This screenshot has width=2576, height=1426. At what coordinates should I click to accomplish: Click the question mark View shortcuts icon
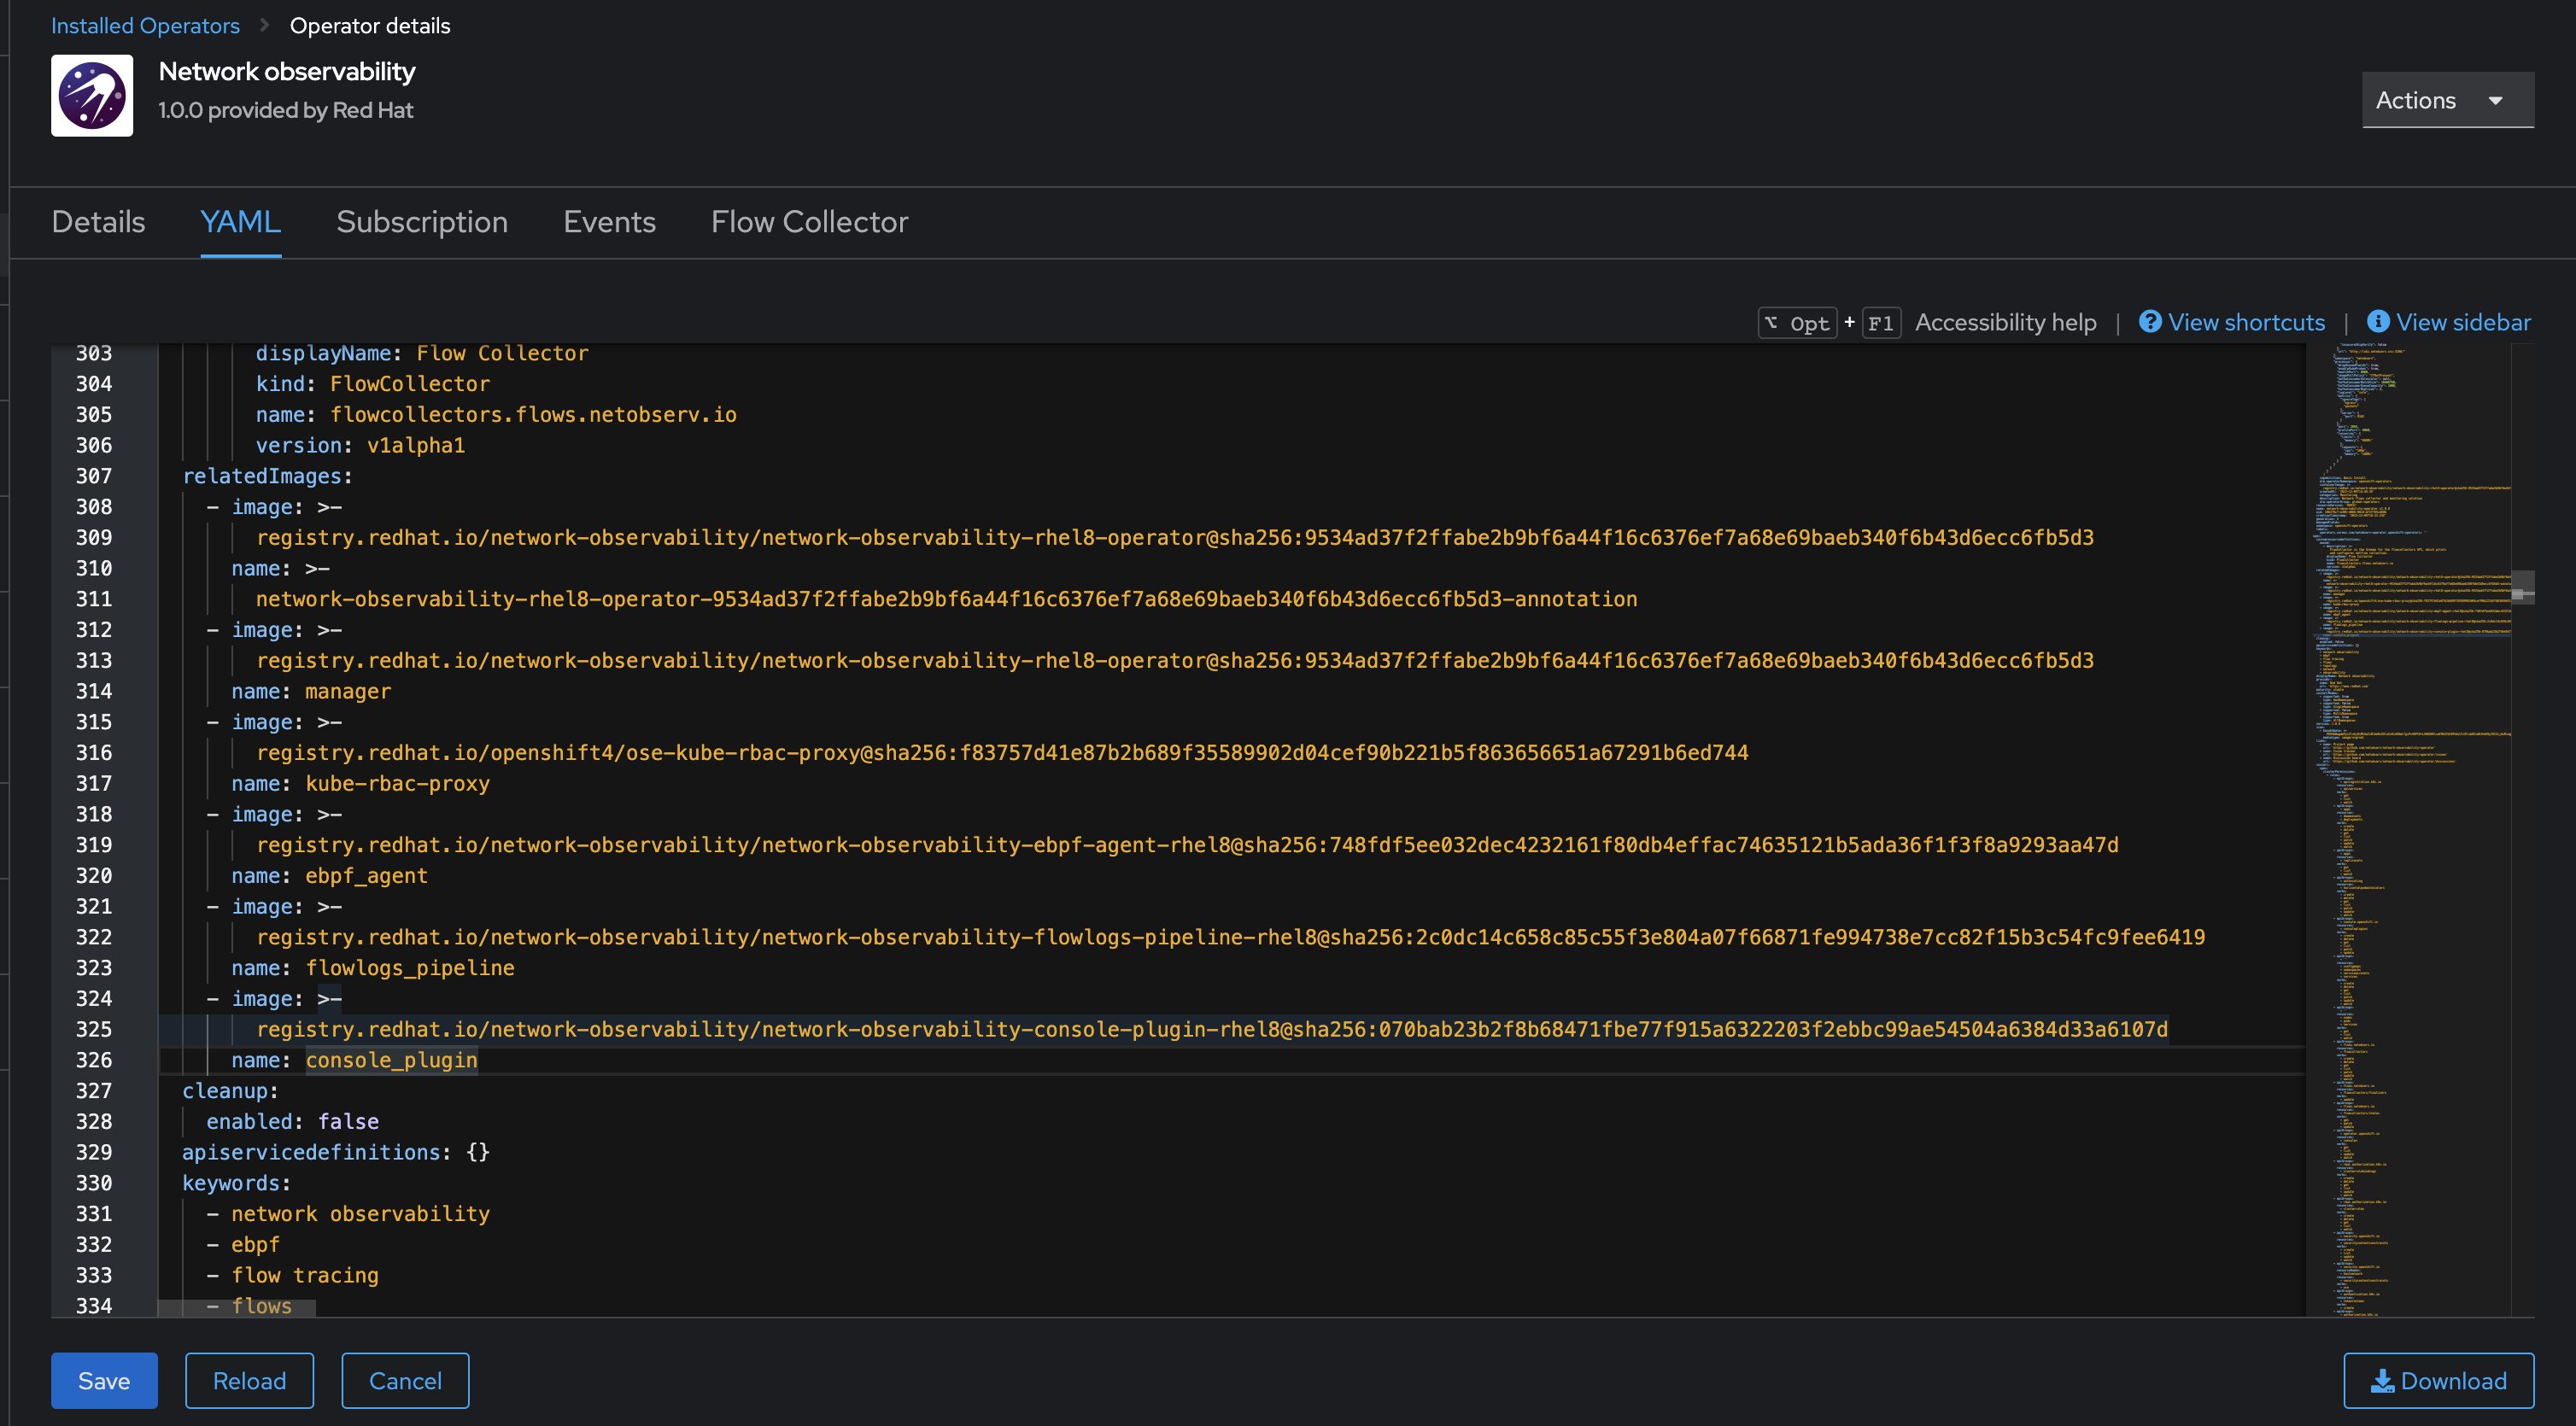(2149, 322)
